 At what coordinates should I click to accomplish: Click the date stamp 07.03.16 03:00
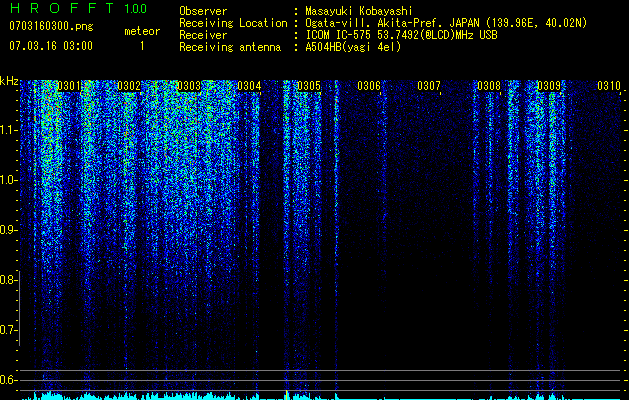coord(51,45)
